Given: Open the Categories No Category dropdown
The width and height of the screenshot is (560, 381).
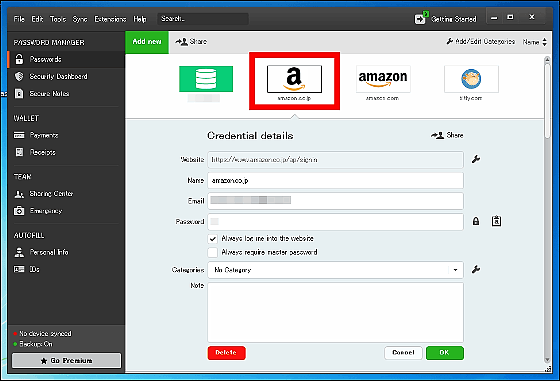Looking at the screenshot, I should point(335,270).
